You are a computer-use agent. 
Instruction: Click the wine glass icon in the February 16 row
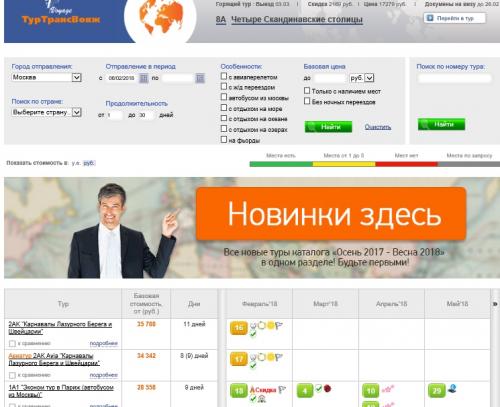[253, 325]
